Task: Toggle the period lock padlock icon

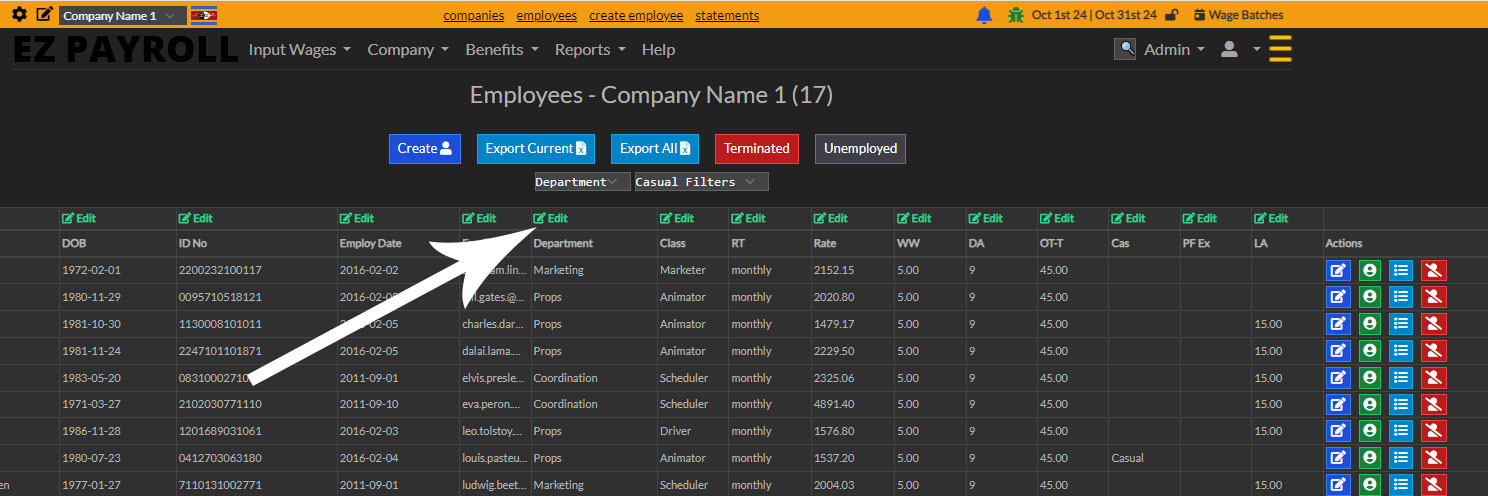Action: [1172, 15]
